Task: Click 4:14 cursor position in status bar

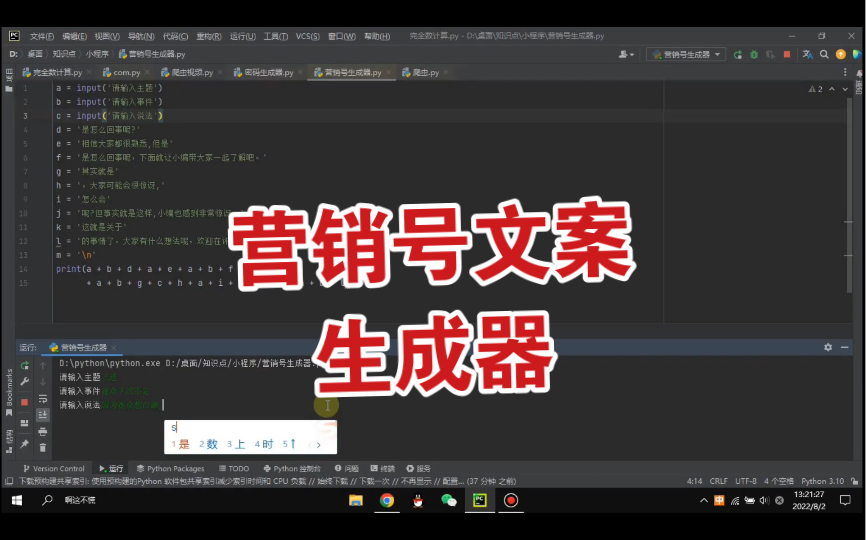Action: pyautogui.click(x=694, y=481)
